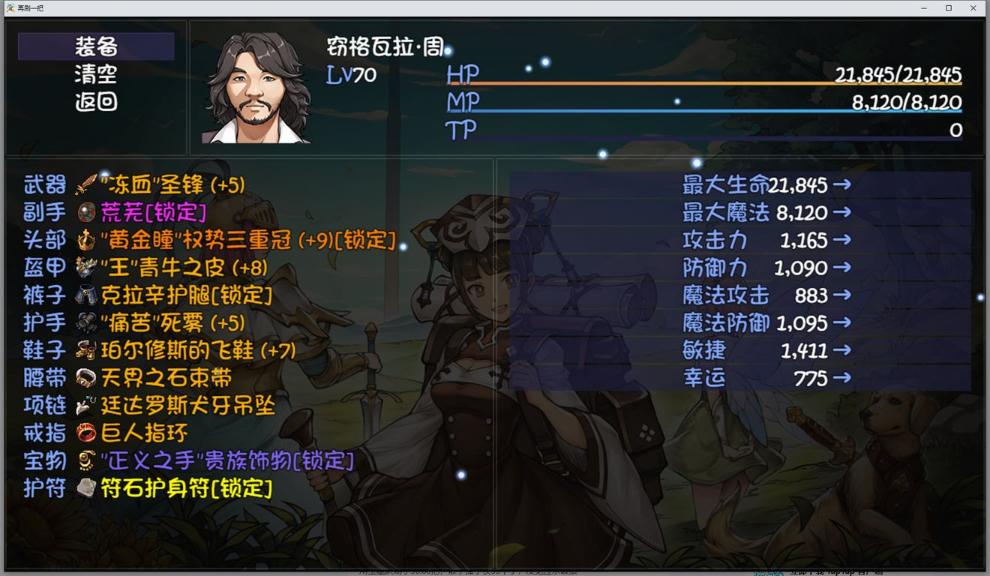The image size is (990, 576).
Task: Click the arrow next to 攻击力
Action: (842, 240)
